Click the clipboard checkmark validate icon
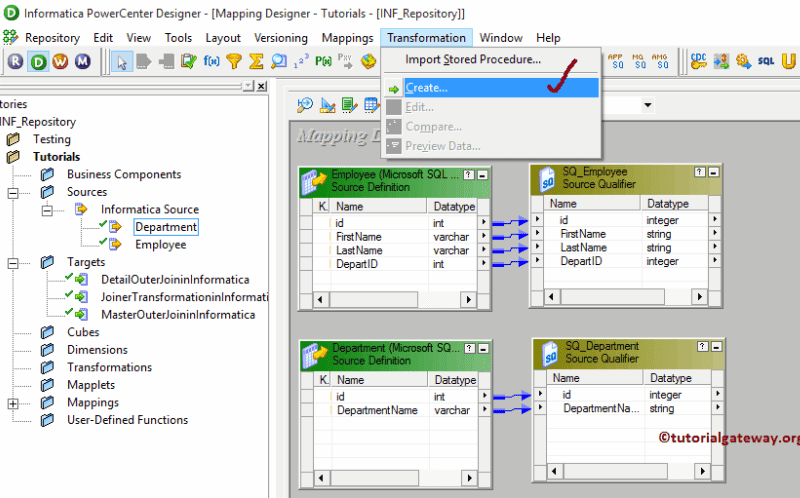The width and height of the screenshot is (800, 498). (189, 62)
